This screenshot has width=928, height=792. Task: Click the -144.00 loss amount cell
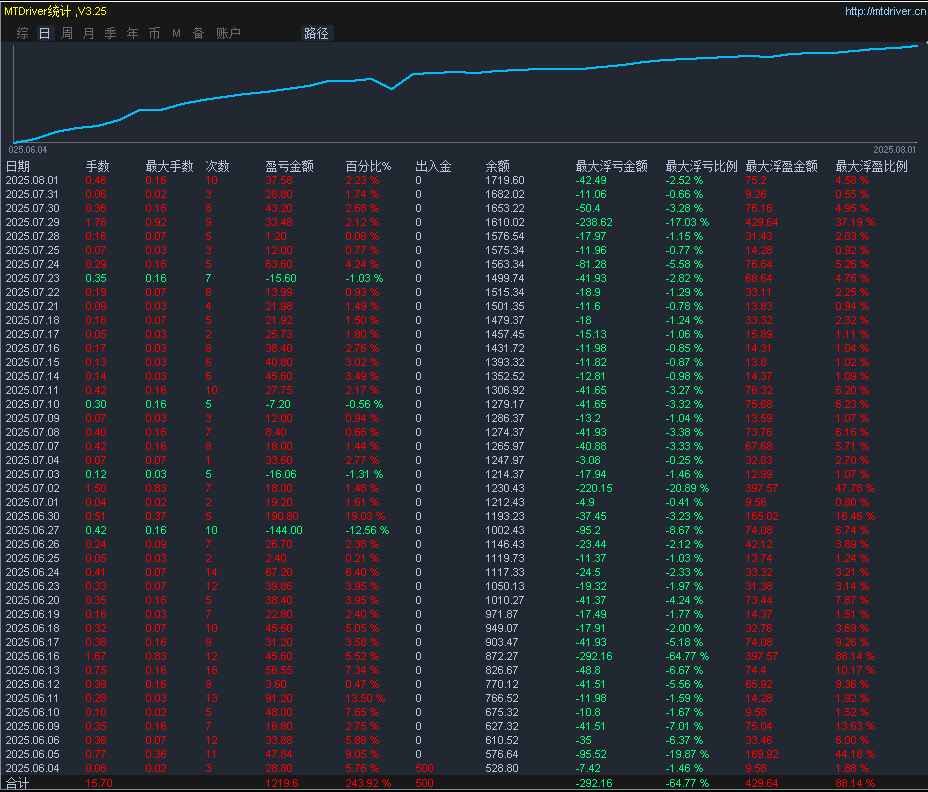(x=283, y=530)
